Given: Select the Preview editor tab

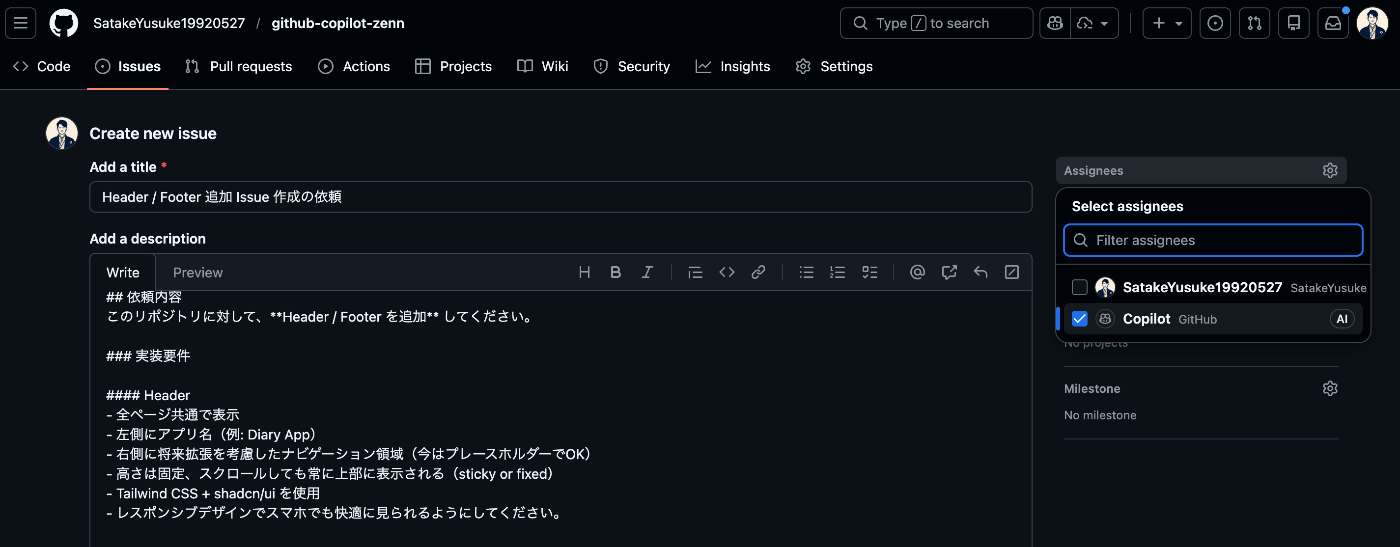Looking at the screenshot, I should tap(198, 272).
